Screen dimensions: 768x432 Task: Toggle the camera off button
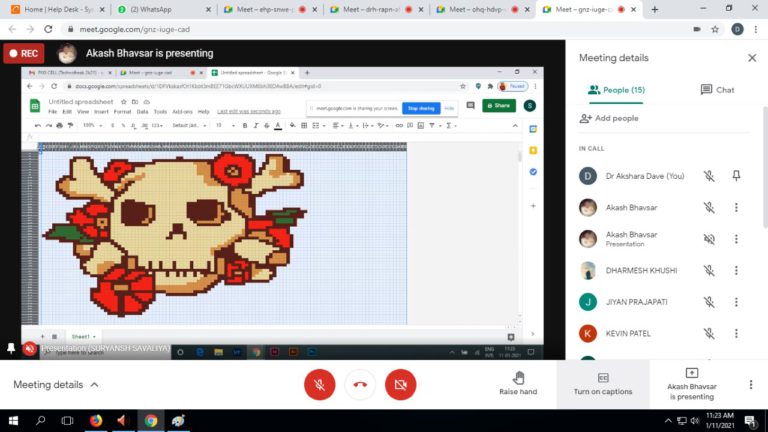point(401,384)
